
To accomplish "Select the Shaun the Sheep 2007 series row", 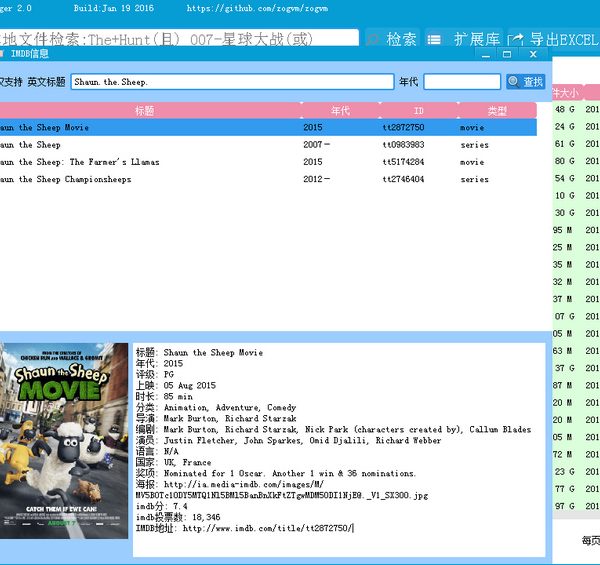I will click(x=150, y=145).
